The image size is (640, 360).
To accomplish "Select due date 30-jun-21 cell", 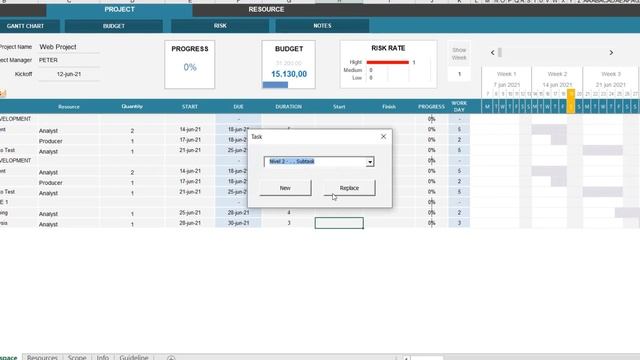I will pyautogui.click(x=238, y=223).
